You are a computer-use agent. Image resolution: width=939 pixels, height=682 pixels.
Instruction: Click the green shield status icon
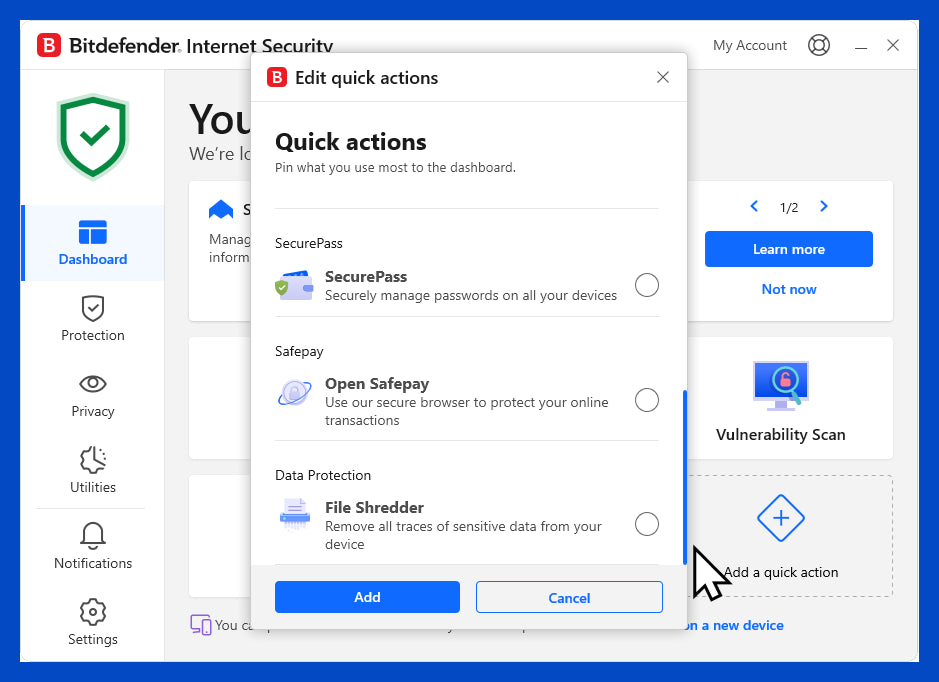point(93,137)
